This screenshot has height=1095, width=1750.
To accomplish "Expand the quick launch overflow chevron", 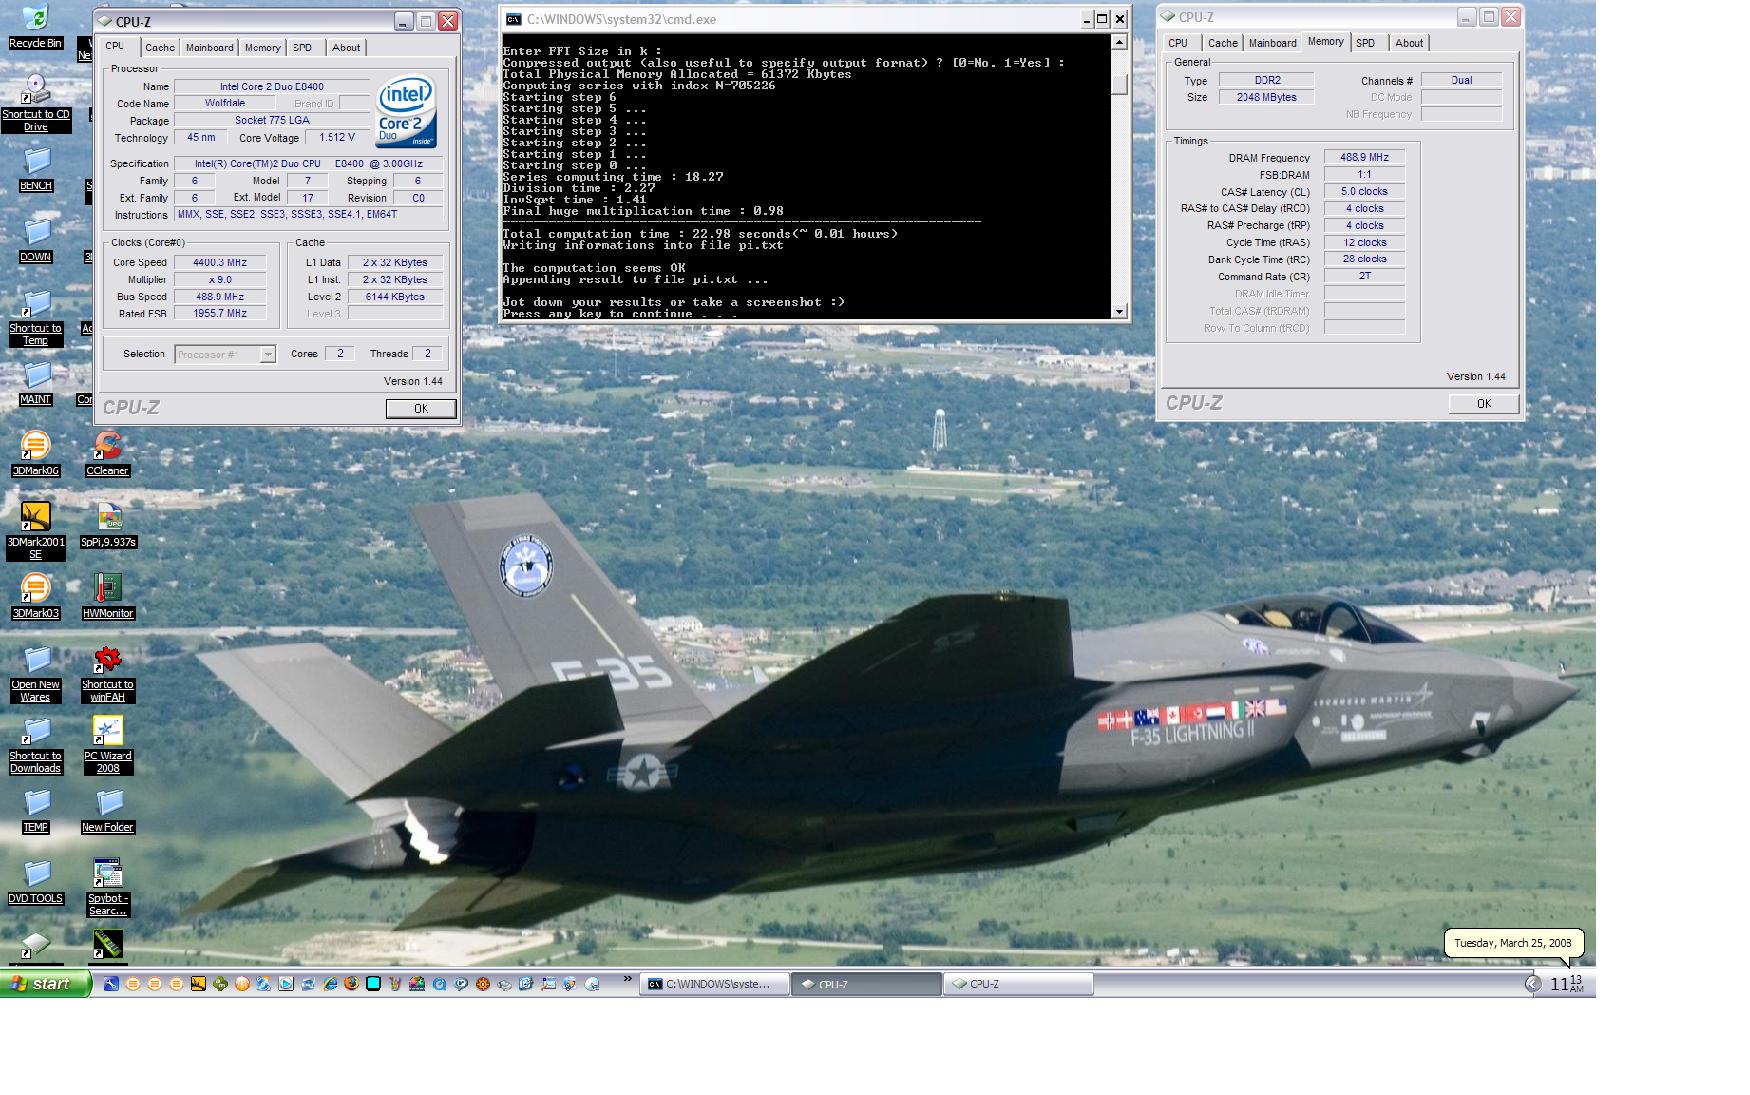I will pyautogui.click(x=628, y=980).
